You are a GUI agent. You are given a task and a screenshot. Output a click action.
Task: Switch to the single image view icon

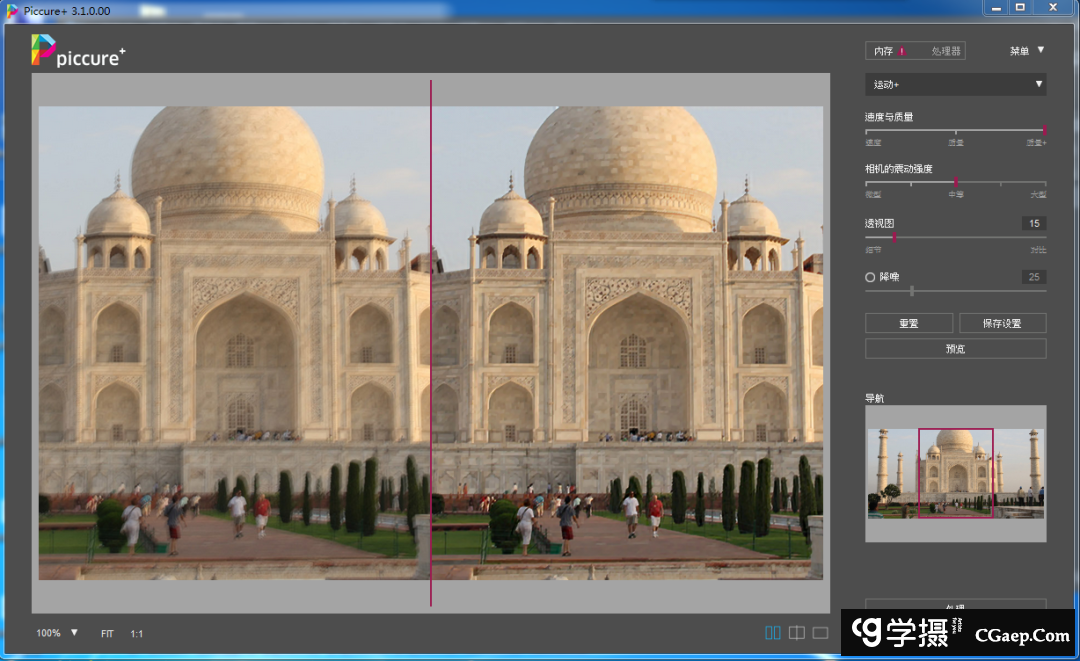coord(821,632)
